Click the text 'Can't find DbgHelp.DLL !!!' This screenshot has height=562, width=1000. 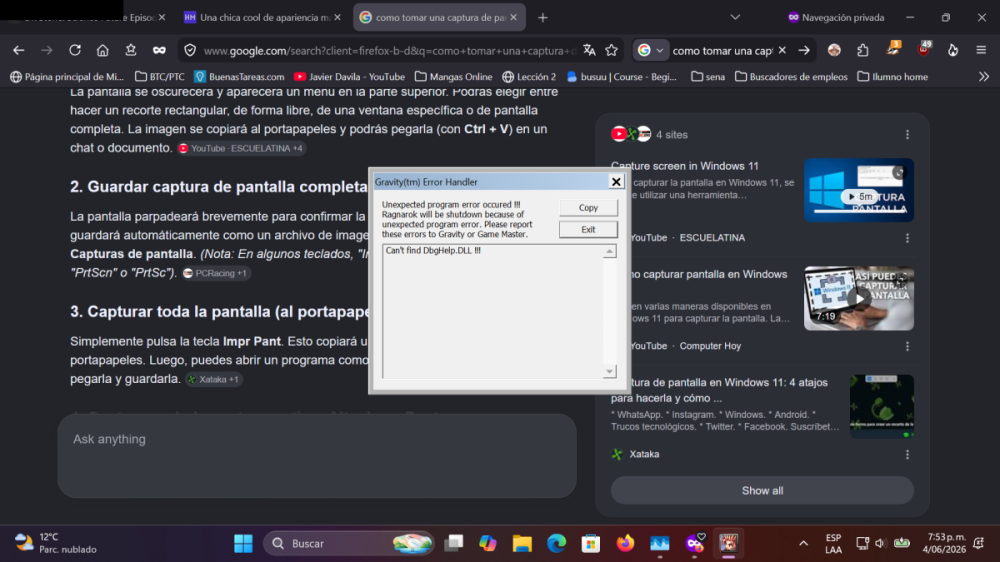tap(433, 251)
